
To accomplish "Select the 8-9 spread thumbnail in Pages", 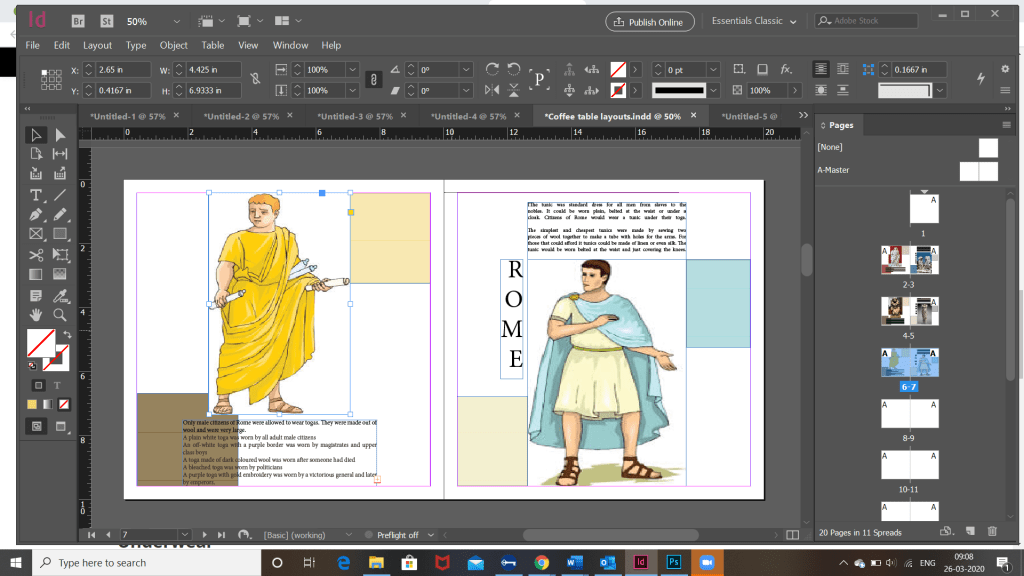I will pos(909,414).
